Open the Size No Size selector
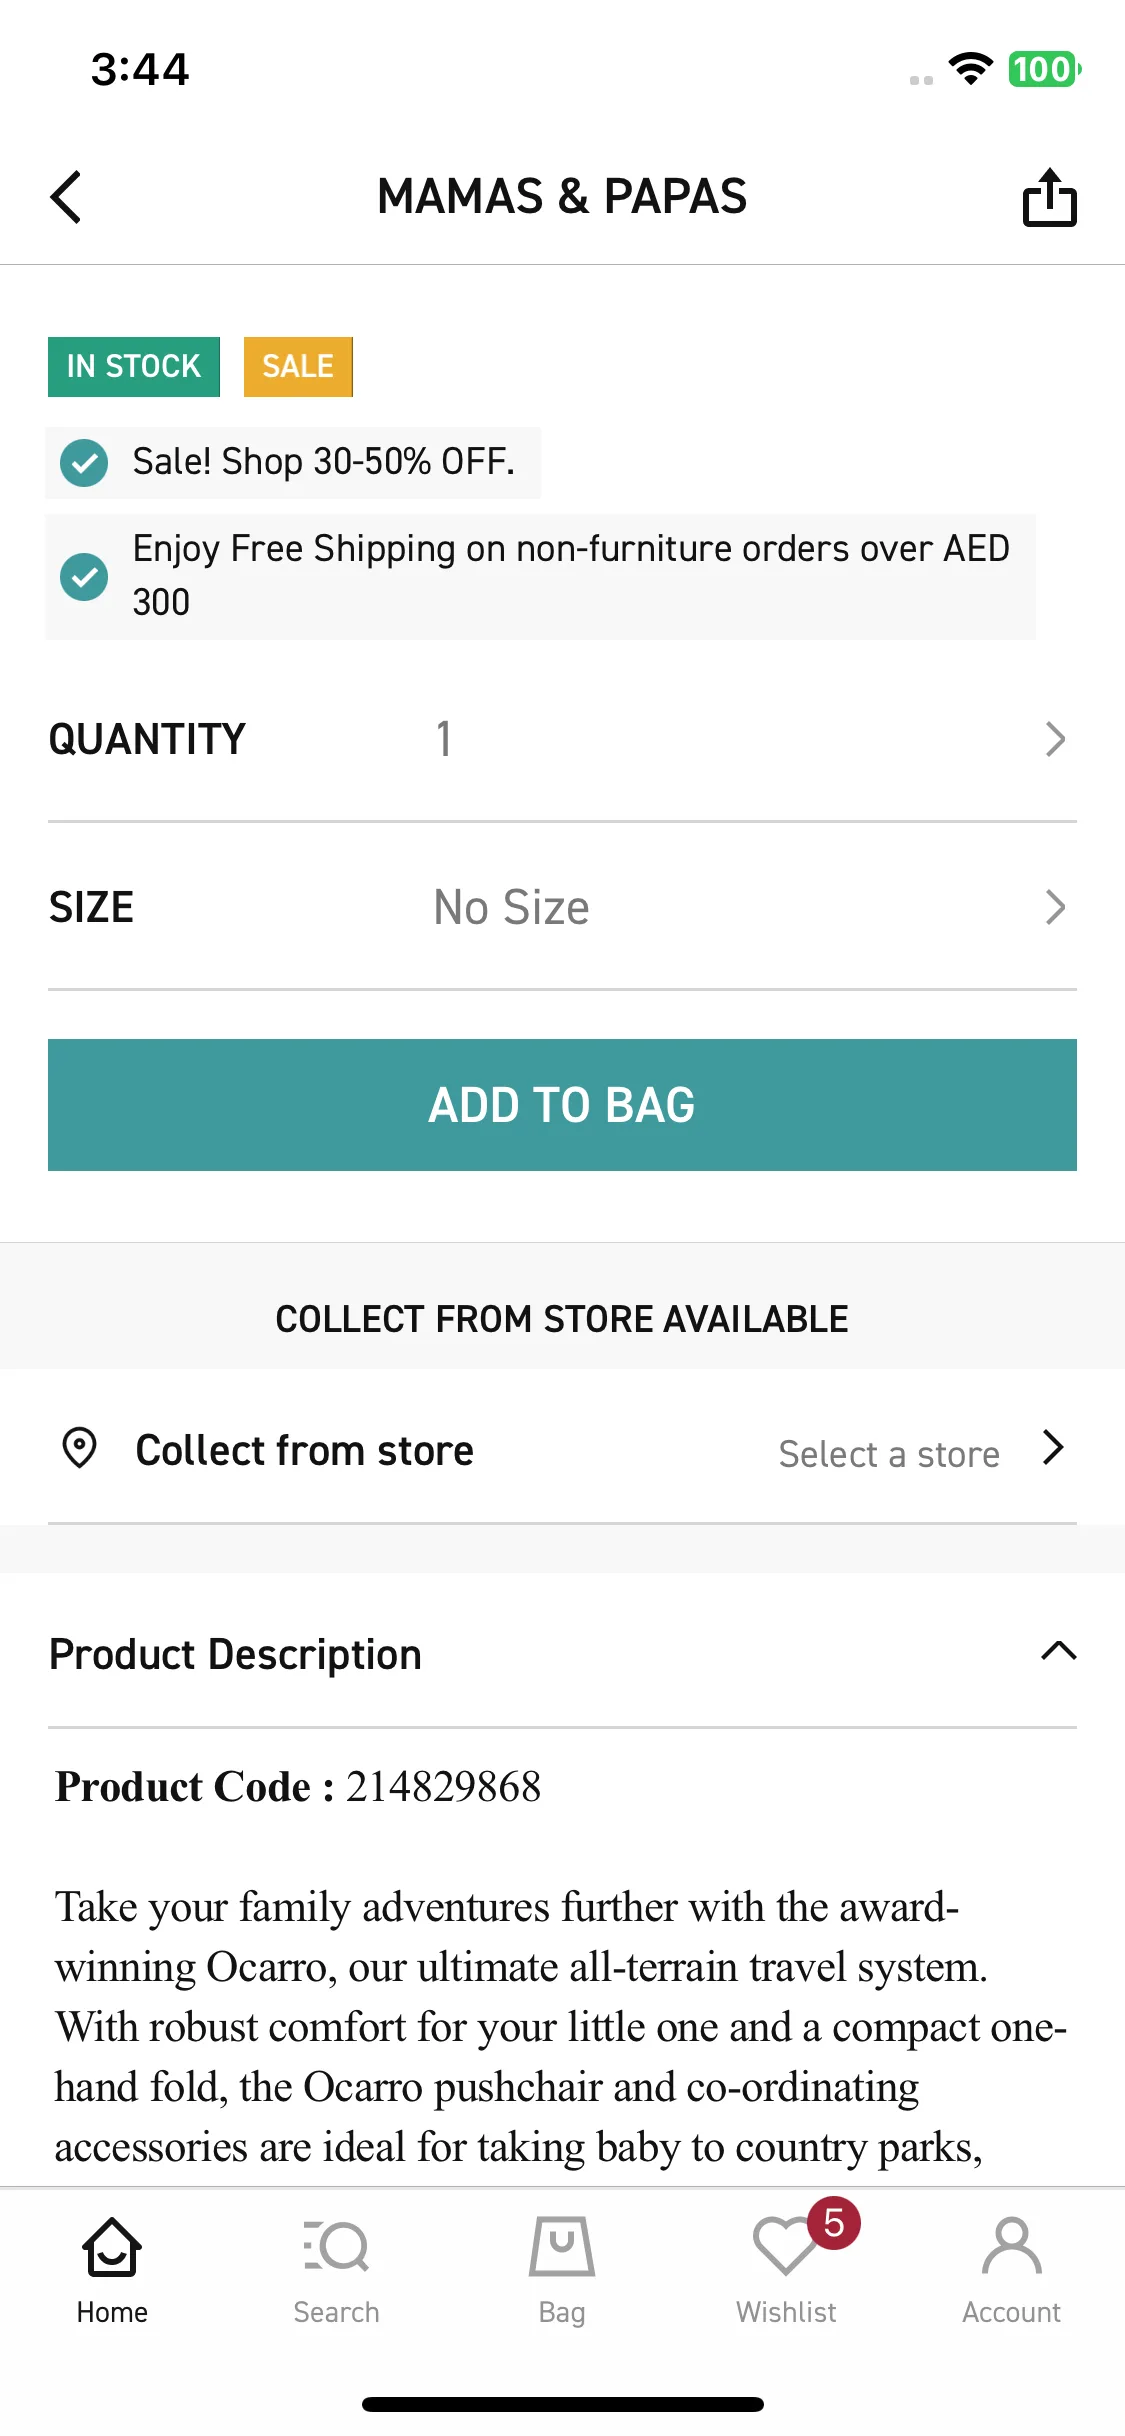The height and width of the screenshot is (2436, 1125). (x=562, y=907)
